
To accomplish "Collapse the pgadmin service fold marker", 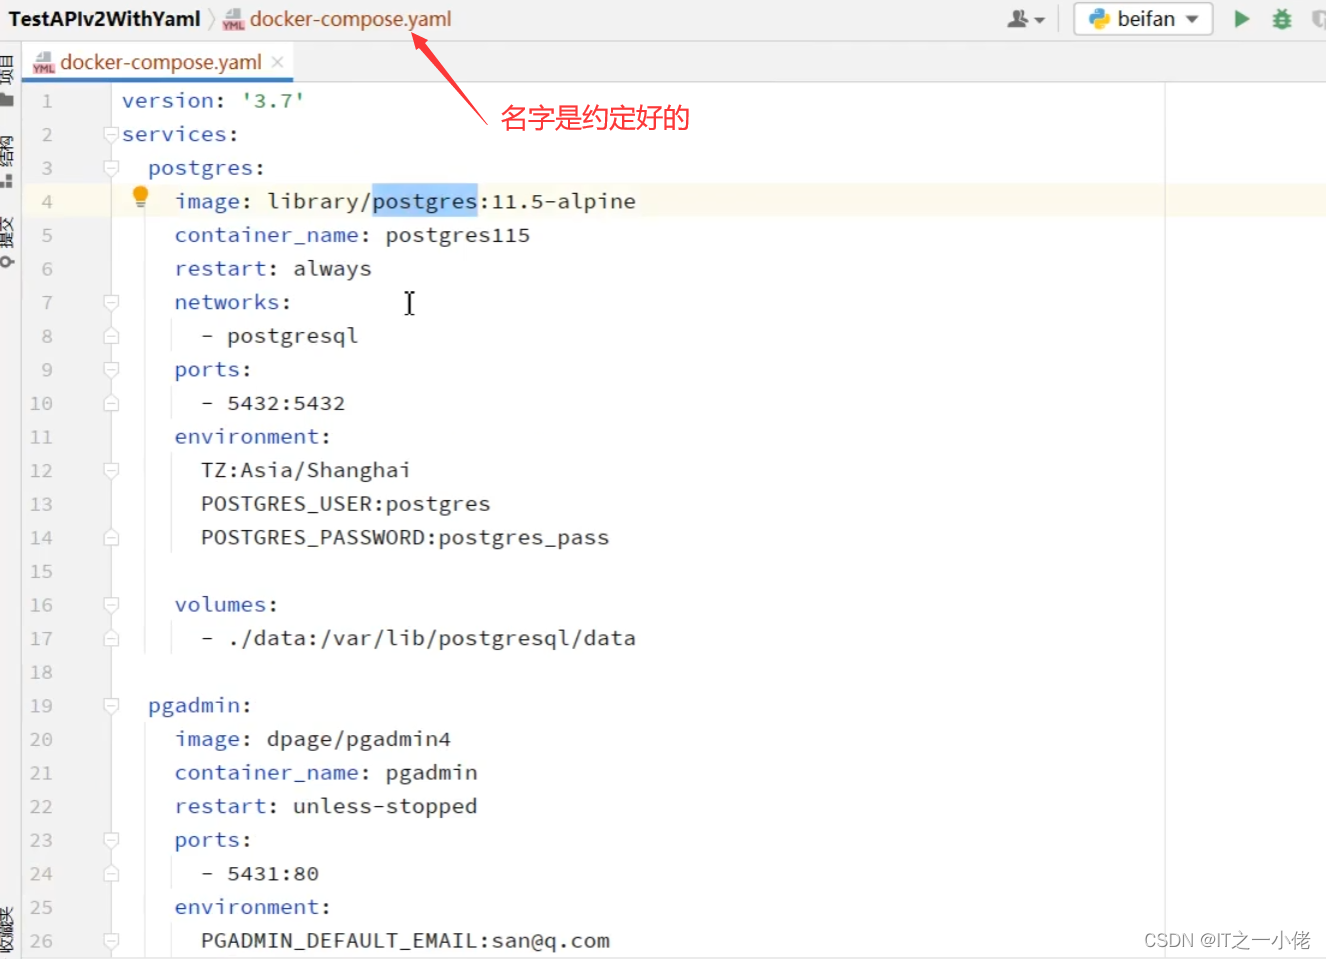I will 111,706.
